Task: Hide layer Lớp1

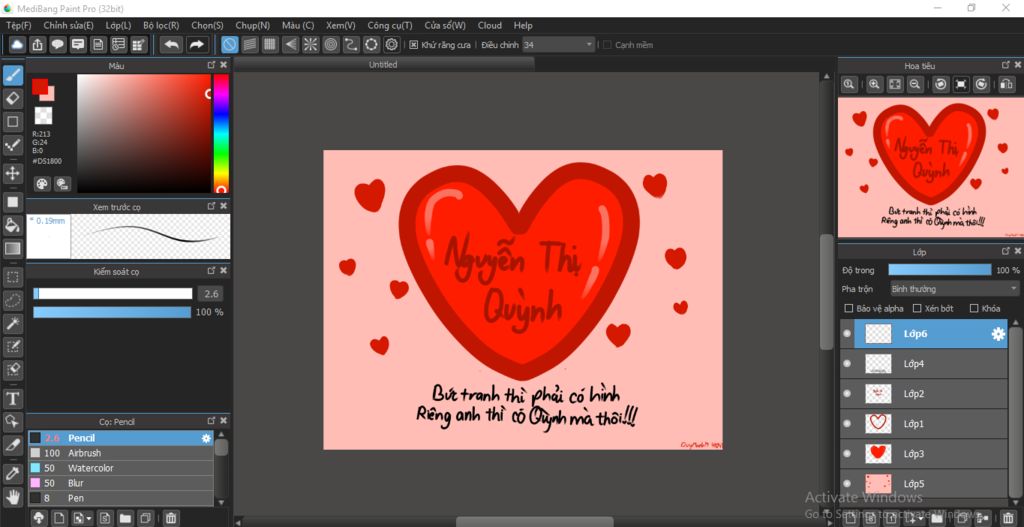Action: tap(847, 424)
